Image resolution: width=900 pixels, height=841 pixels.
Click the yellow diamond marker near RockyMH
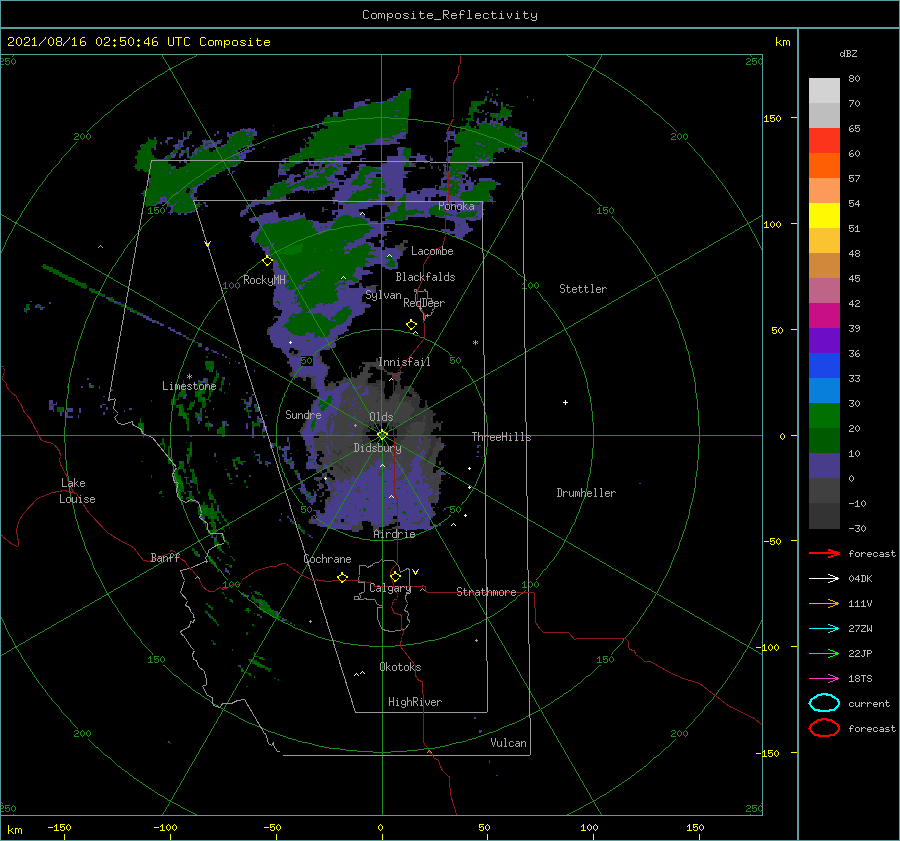[x=267, y=261]
